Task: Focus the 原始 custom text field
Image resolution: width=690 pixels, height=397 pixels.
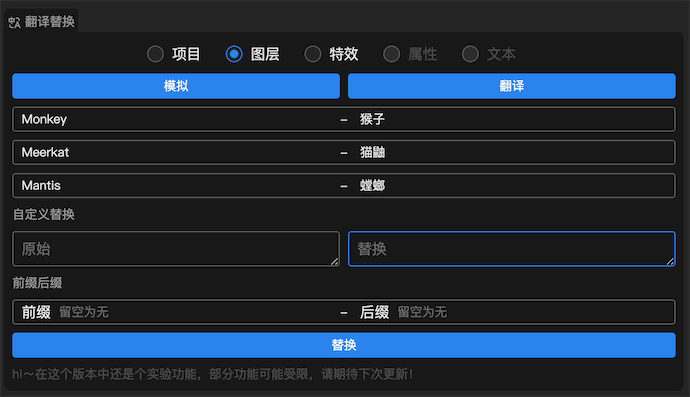Action: click(176, 249)
